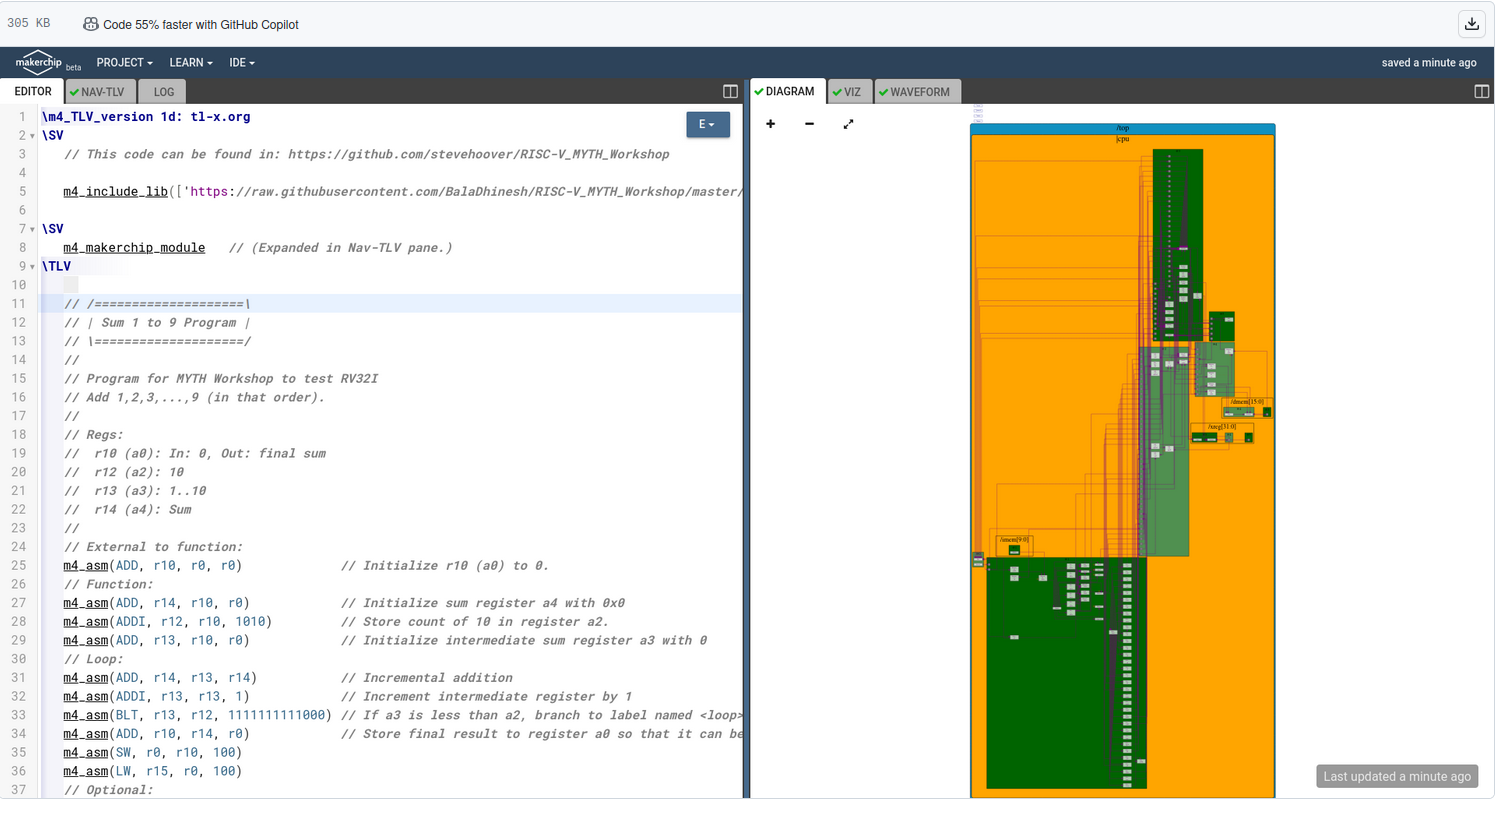Screen dimensions: 1502x814
Task: Click the download icon at top right
Action: tap(1471, 22)
